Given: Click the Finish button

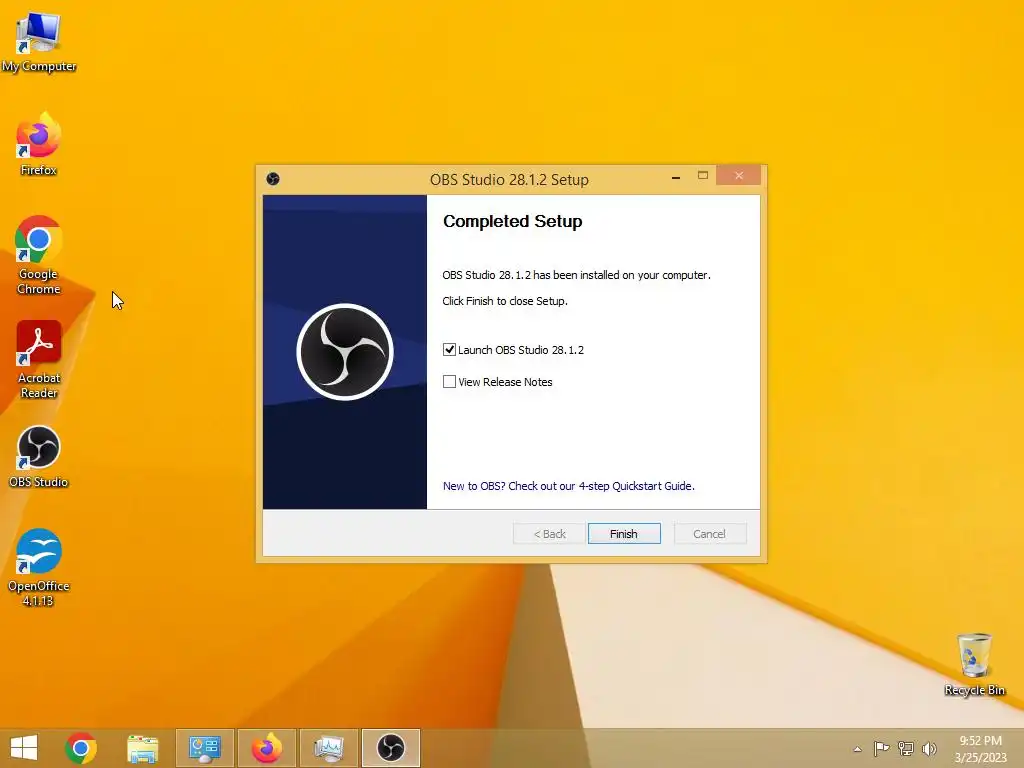Looking at the screenshot, I should click(624, 534).
